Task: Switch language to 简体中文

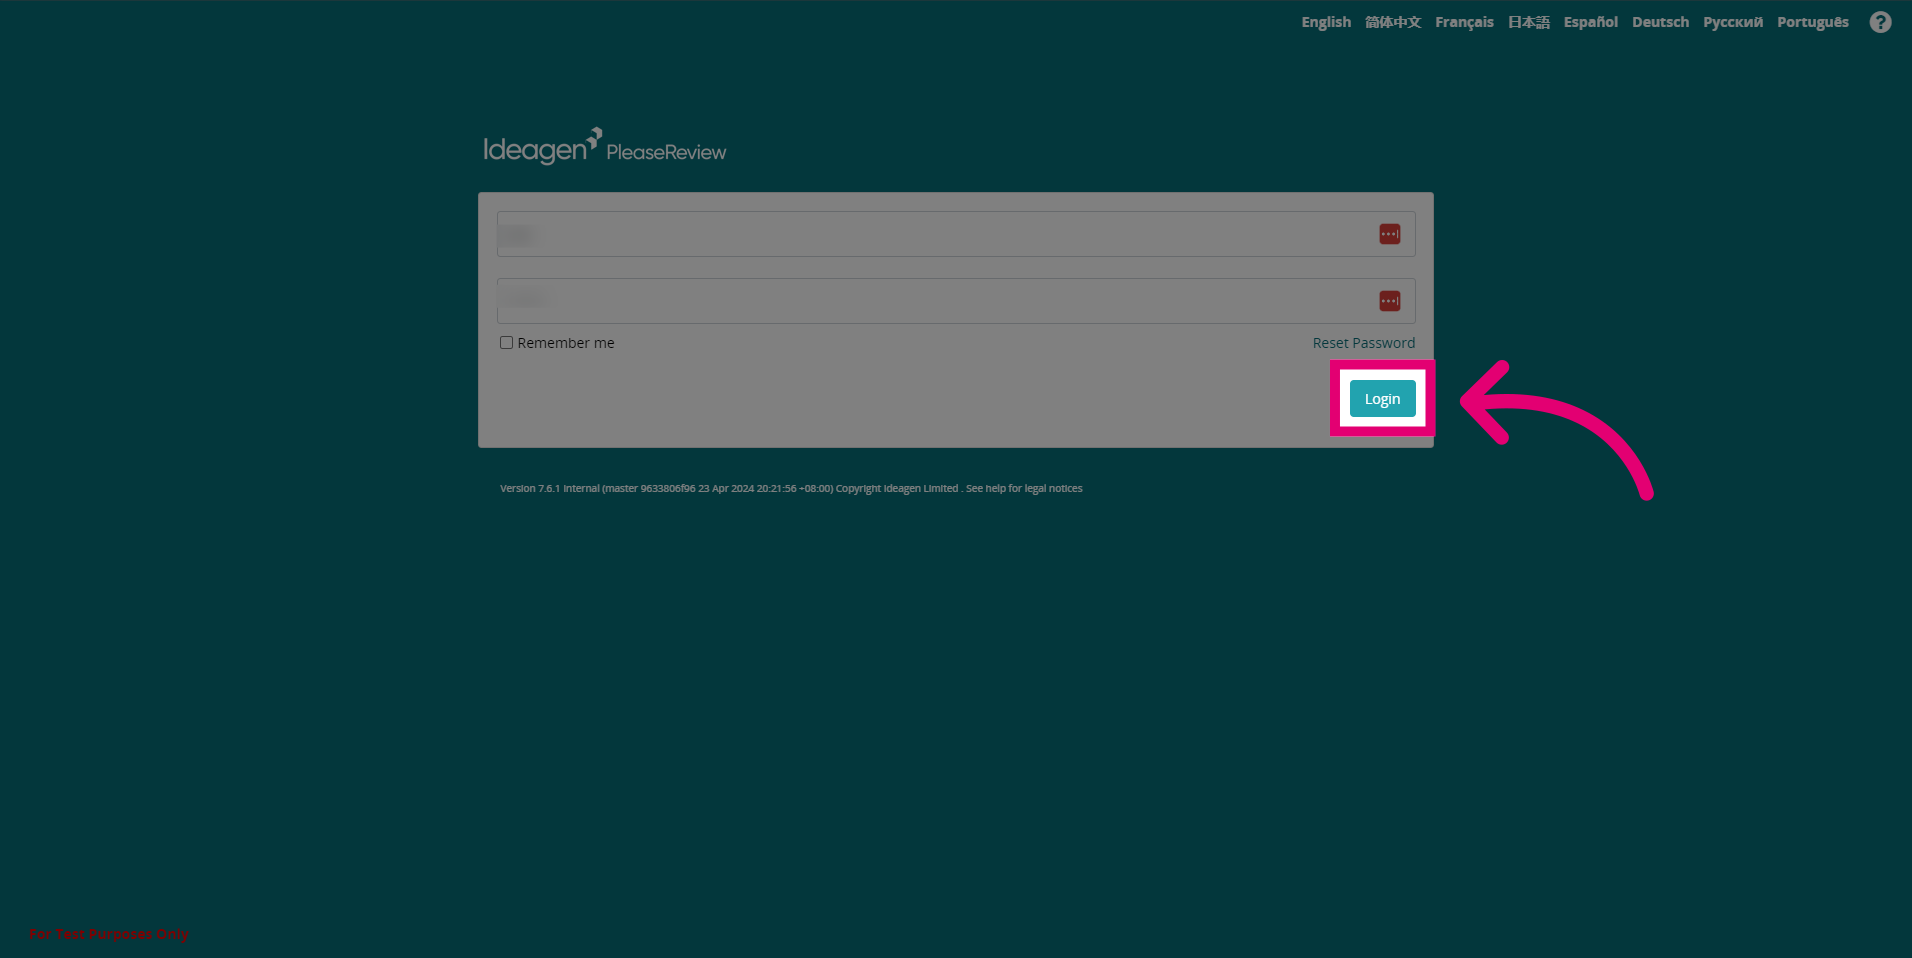Action: pos(1393,22)
